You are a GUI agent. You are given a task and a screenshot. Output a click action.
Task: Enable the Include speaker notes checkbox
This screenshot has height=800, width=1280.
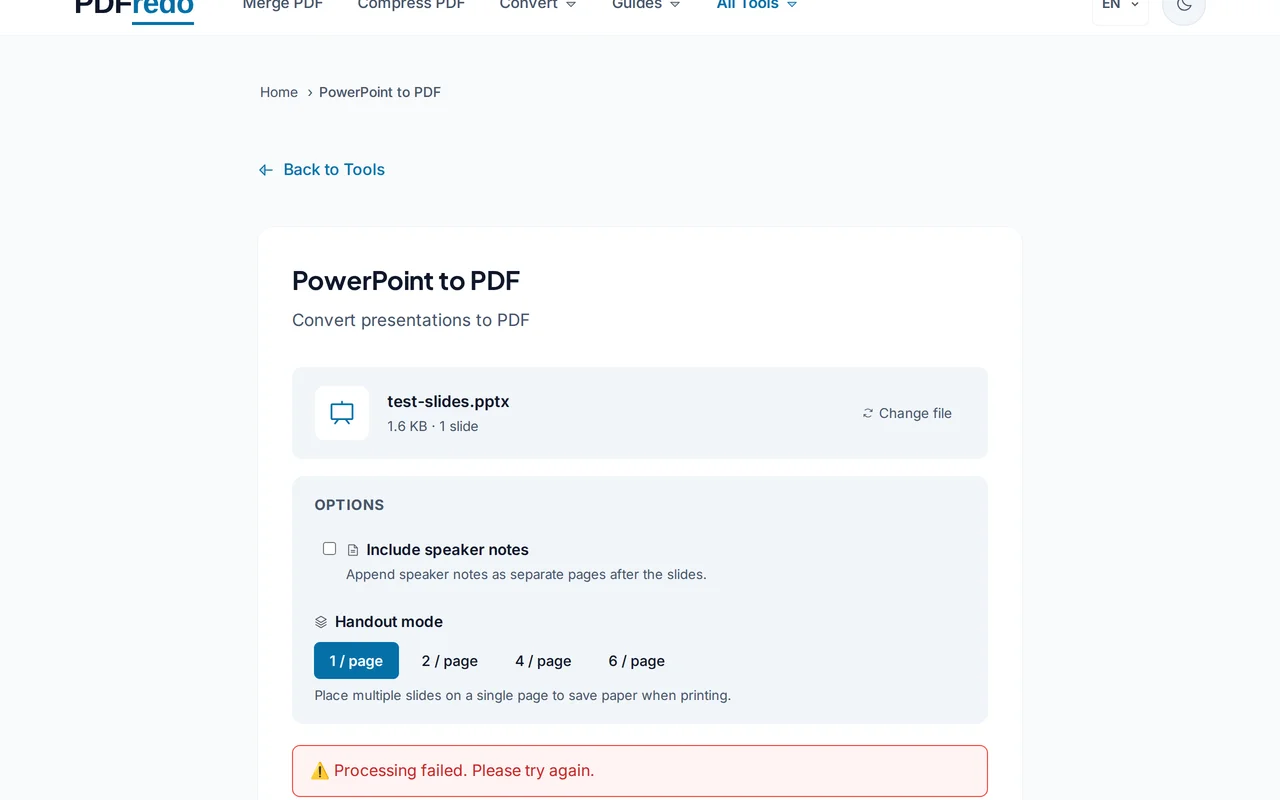(329, 548)
